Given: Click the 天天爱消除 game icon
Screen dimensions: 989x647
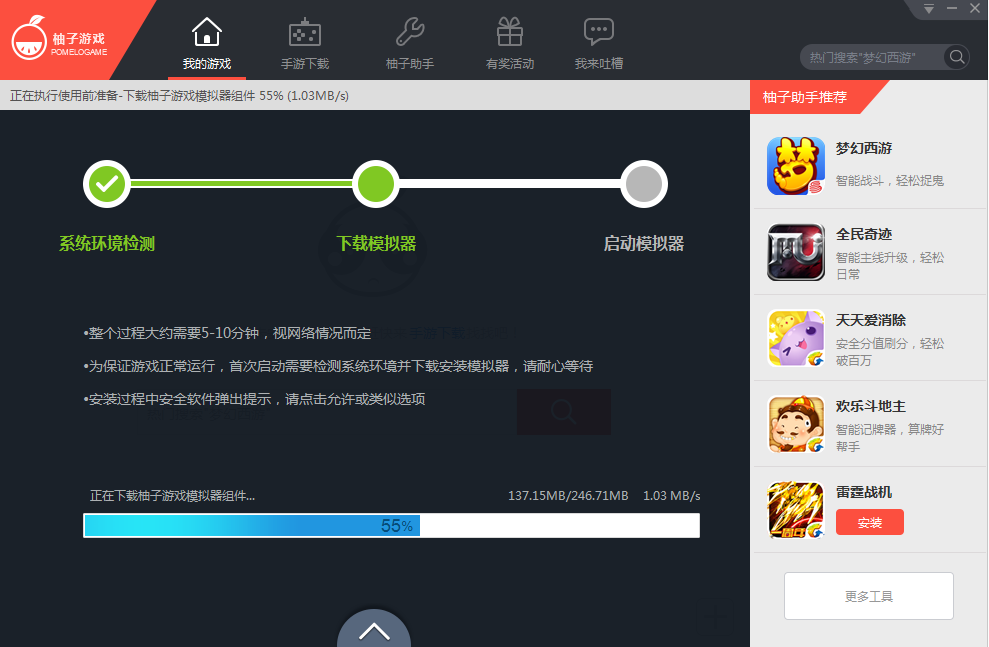Looking at the screenshot, I should point(796,338).
